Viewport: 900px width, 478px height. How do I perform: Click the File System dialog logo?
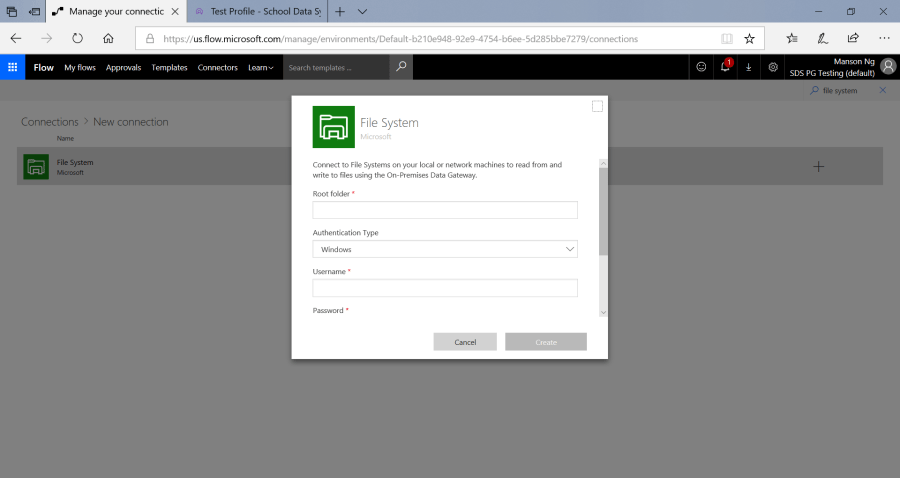pos(333,127)
